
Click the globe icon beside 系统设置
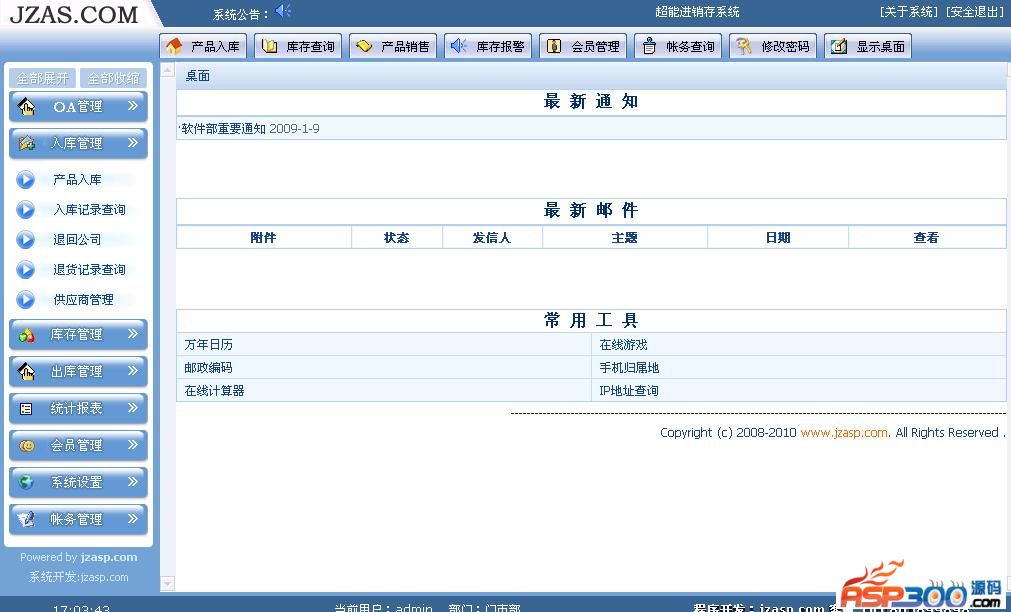click(x=26, y=482)
